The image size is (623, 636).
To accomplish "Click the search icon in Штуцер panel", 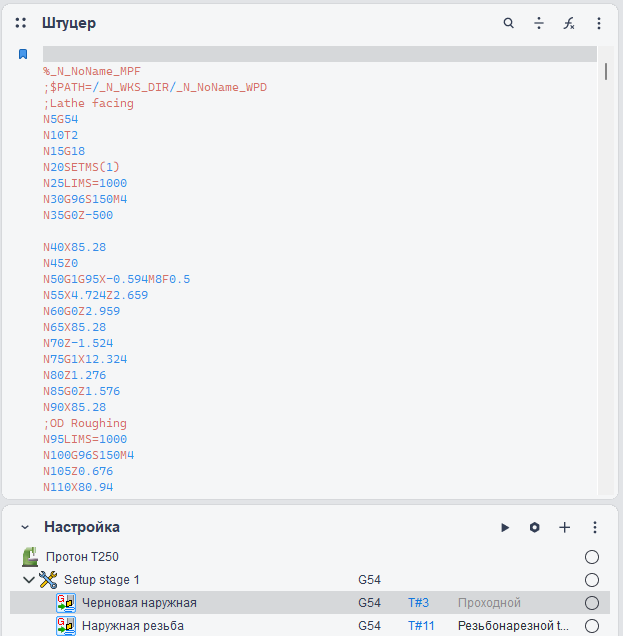I will pos(509,23).
